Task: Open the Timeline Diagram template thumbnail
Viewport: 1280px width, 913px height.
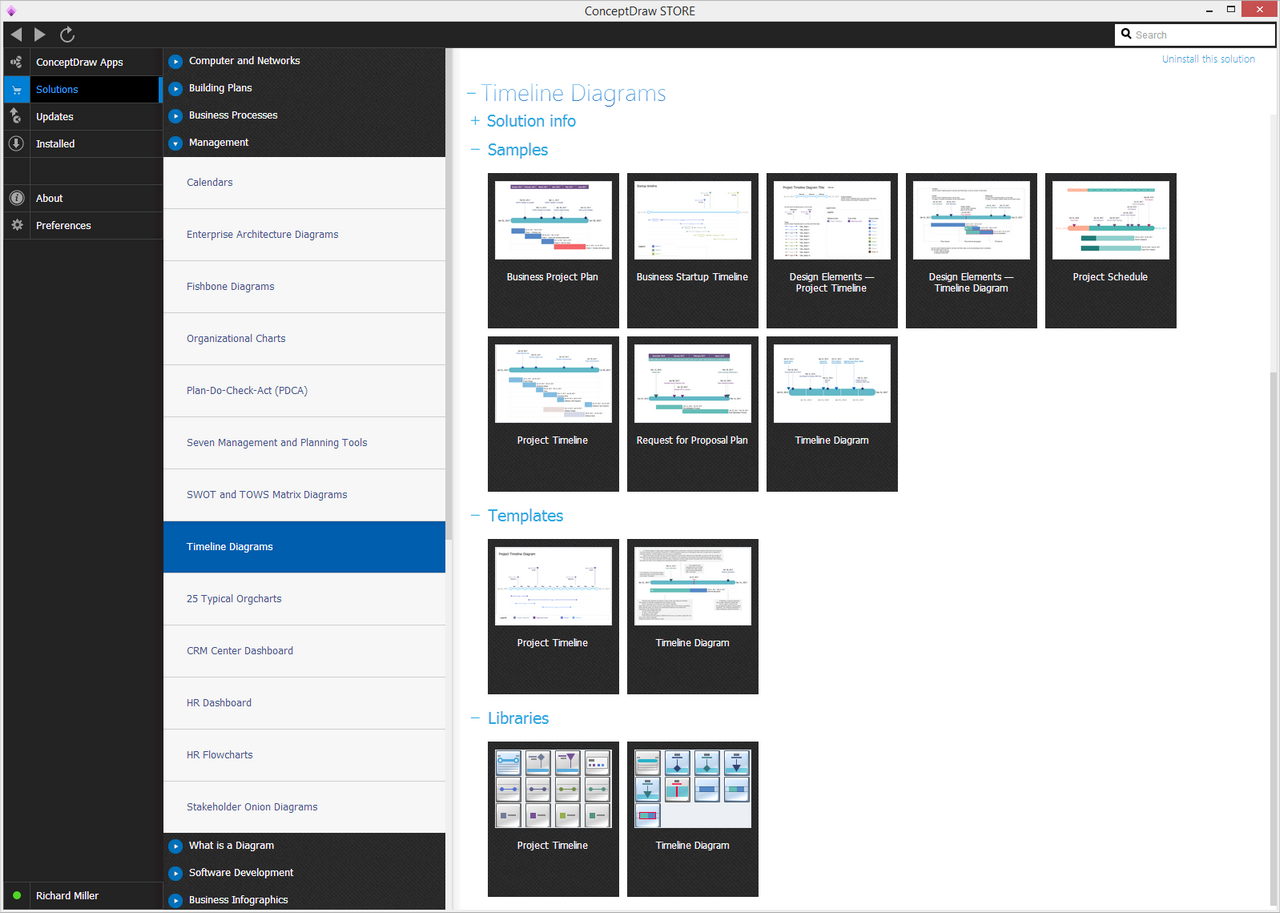Action: pos(692,617)
